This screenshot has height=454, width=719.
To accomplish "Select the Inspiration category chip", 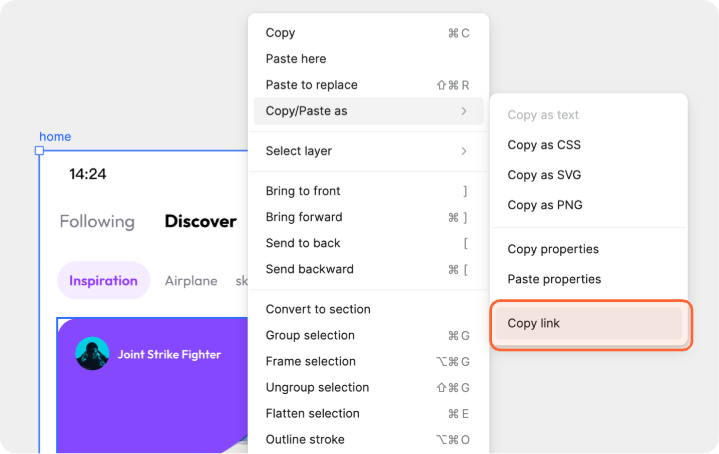I will 103,281.
